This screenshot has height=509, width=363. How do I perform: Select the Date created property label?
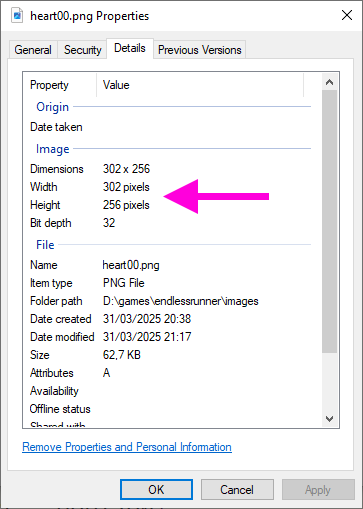[61, 319]
